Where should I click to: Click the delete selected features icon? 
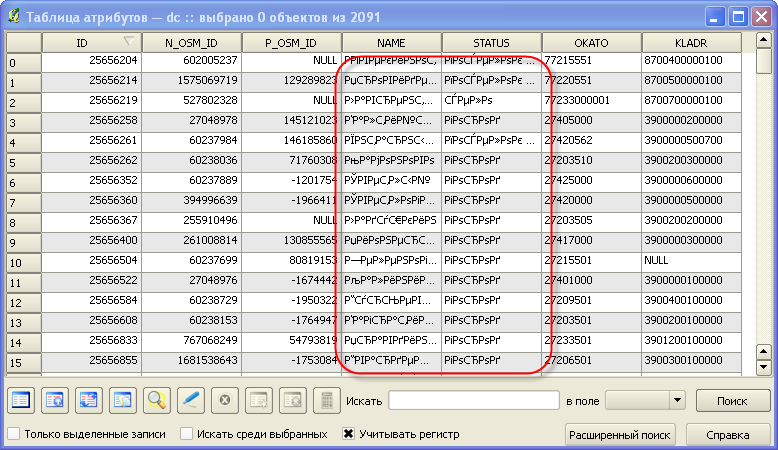pos(225,400)
